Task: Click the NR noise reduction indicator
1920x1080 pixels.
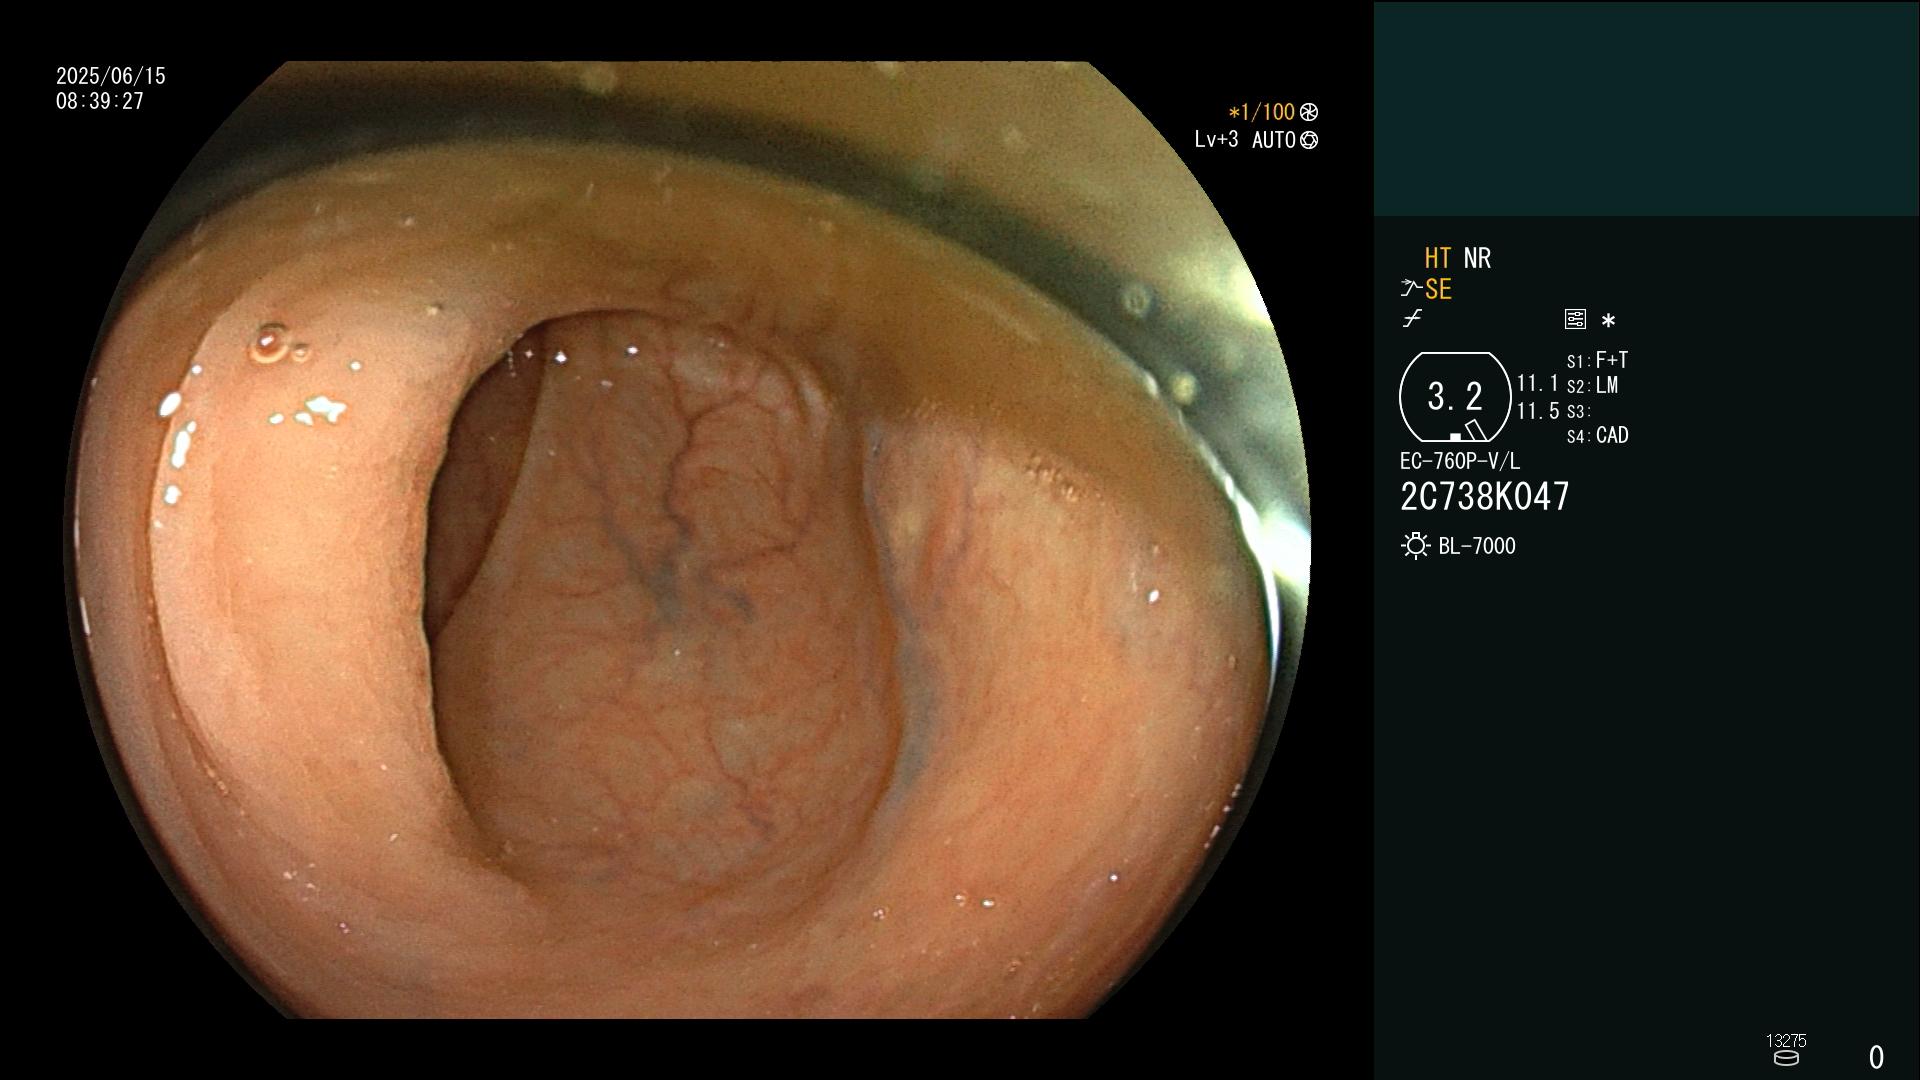Action: 1477,258
